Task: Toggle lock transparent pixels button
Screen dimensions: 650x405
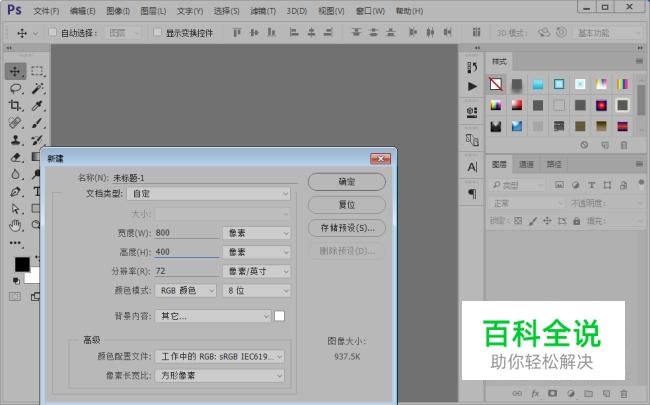Action: coord(518,221)
